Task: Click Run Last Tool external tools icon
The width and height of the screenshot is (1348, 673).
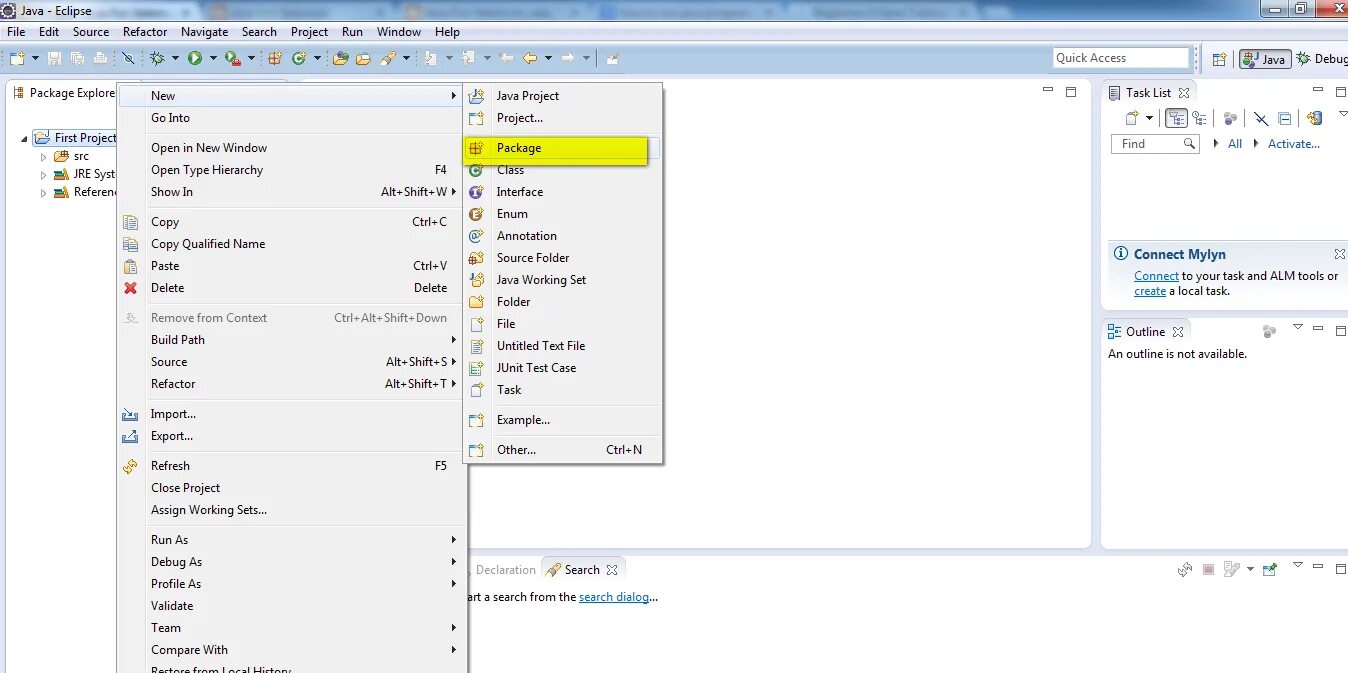Action: (x=232, y=58)
